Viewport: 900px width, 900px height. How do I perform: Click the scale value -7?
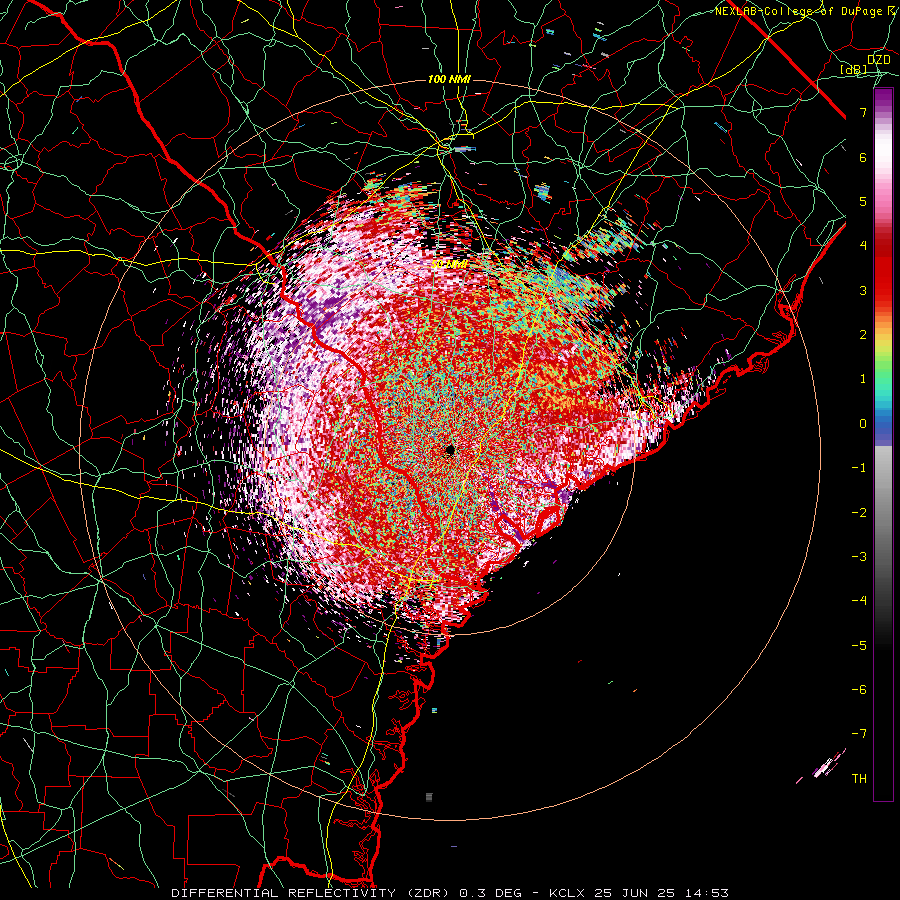point(859,734)
